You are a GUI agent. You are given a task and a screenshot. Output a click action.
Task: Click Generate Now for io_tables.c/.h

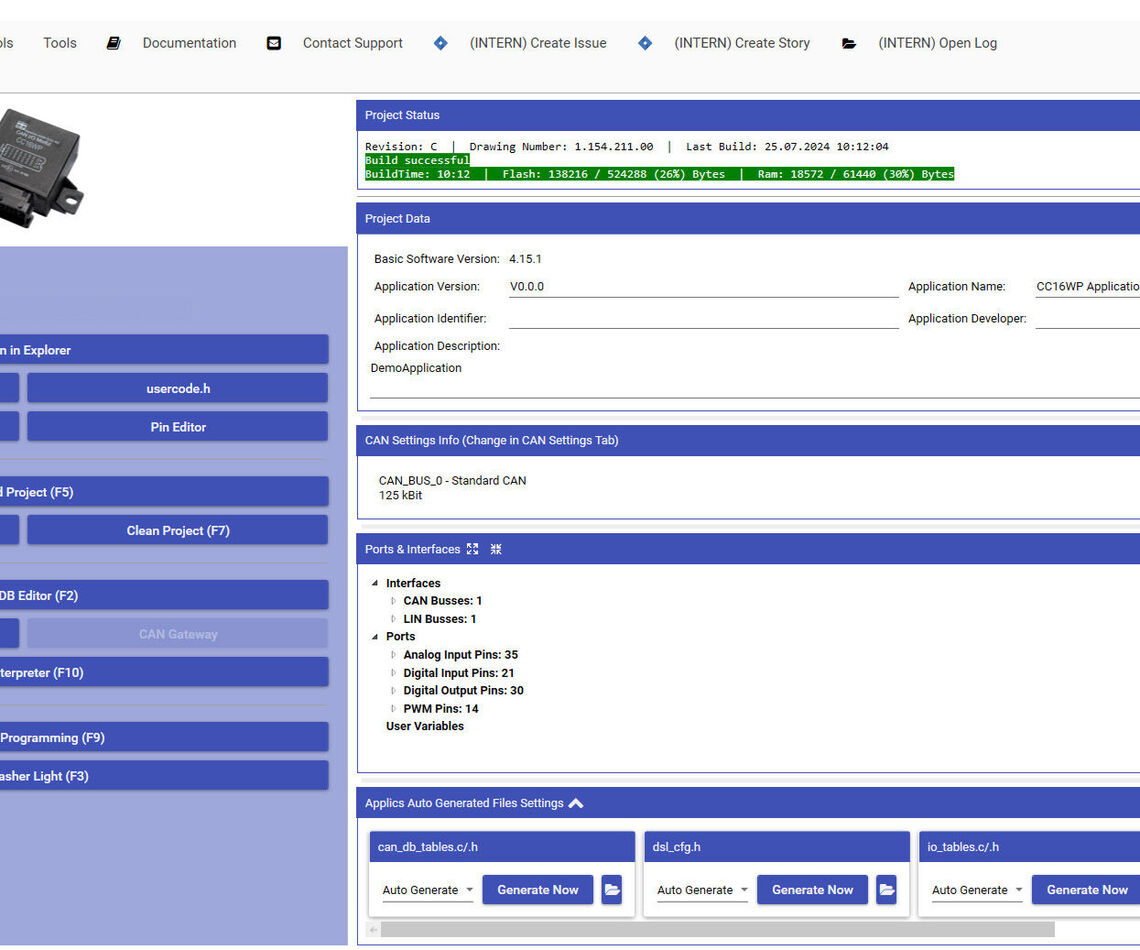coord(1086,890)
